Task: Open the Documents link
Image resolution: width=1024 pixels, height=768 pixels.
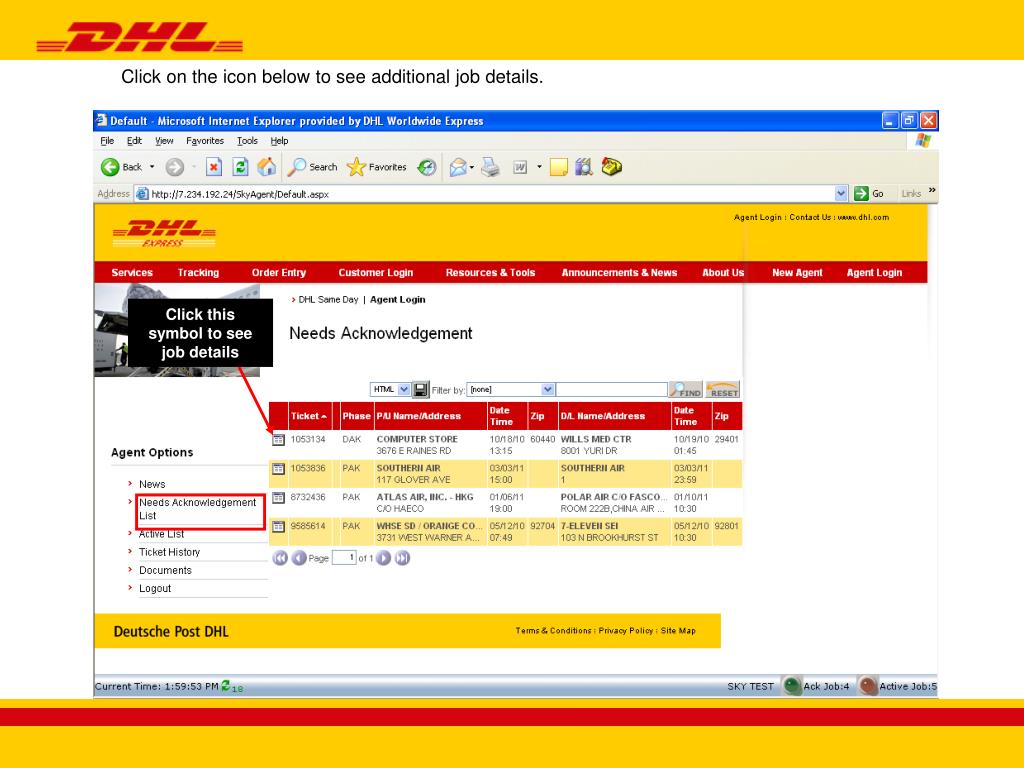Action: coord(165,571)
